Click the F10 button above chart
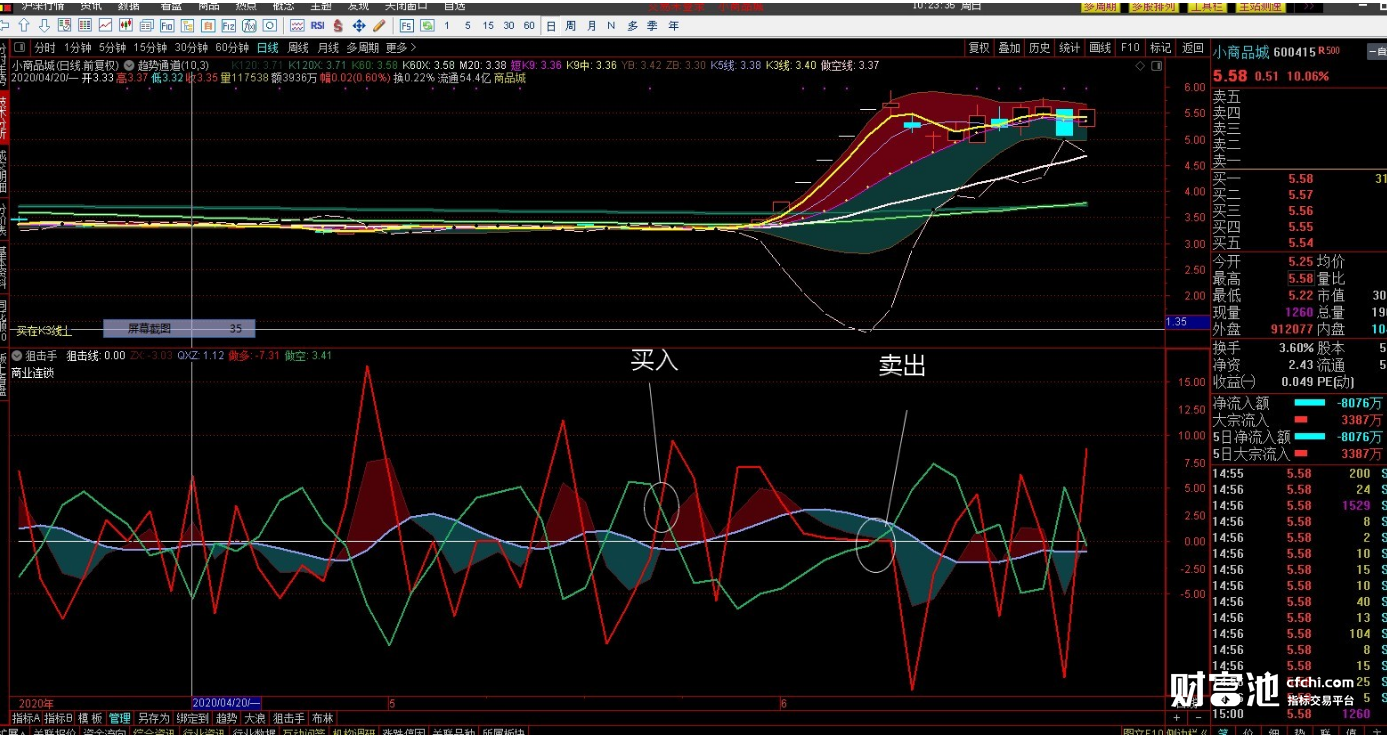1387x736 pixels. coord(1130,47)
